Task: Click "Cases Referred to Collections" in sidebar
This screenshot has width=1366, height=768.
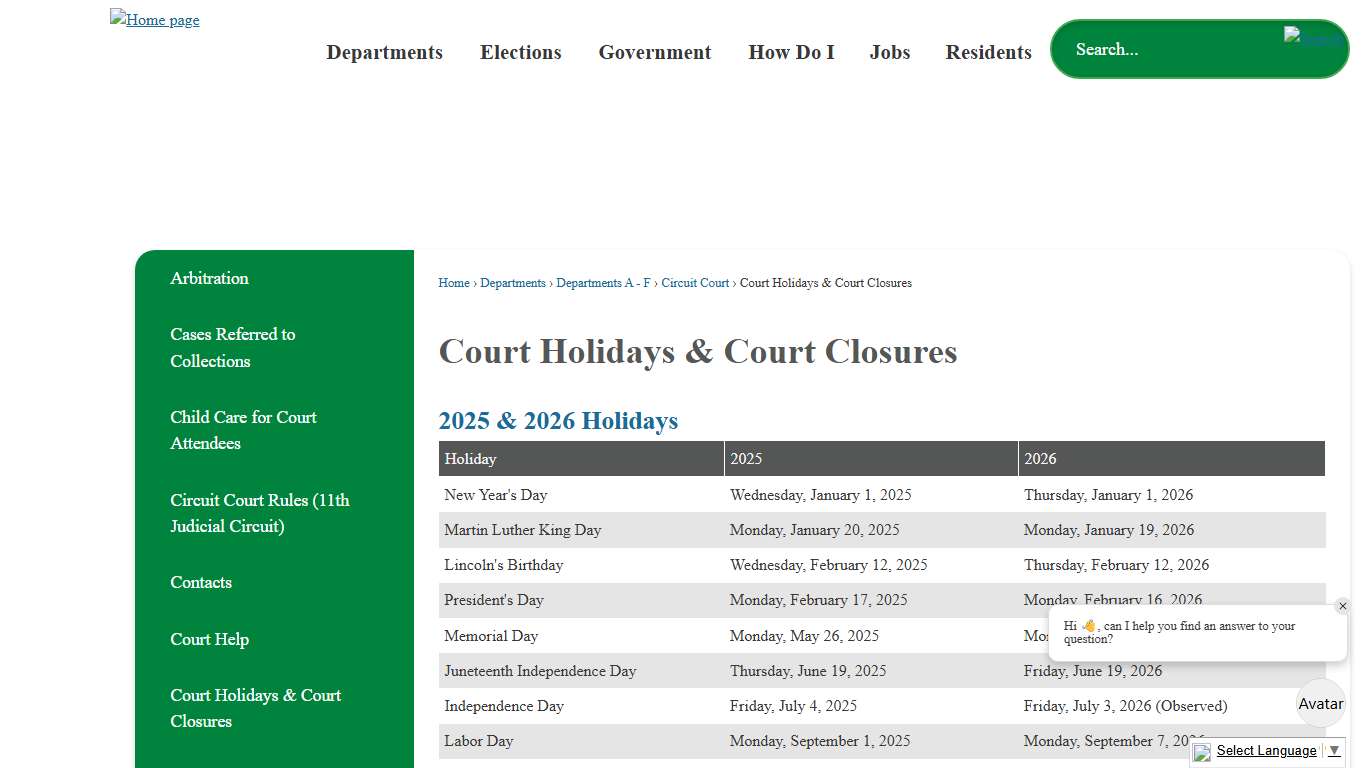Action: pyautogui.click(x=232, y=347)
